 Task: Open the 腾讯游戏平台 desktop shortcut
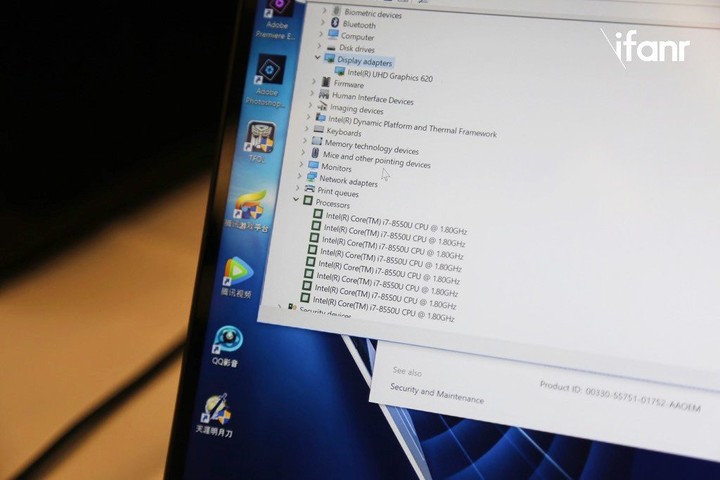point(248,211)
